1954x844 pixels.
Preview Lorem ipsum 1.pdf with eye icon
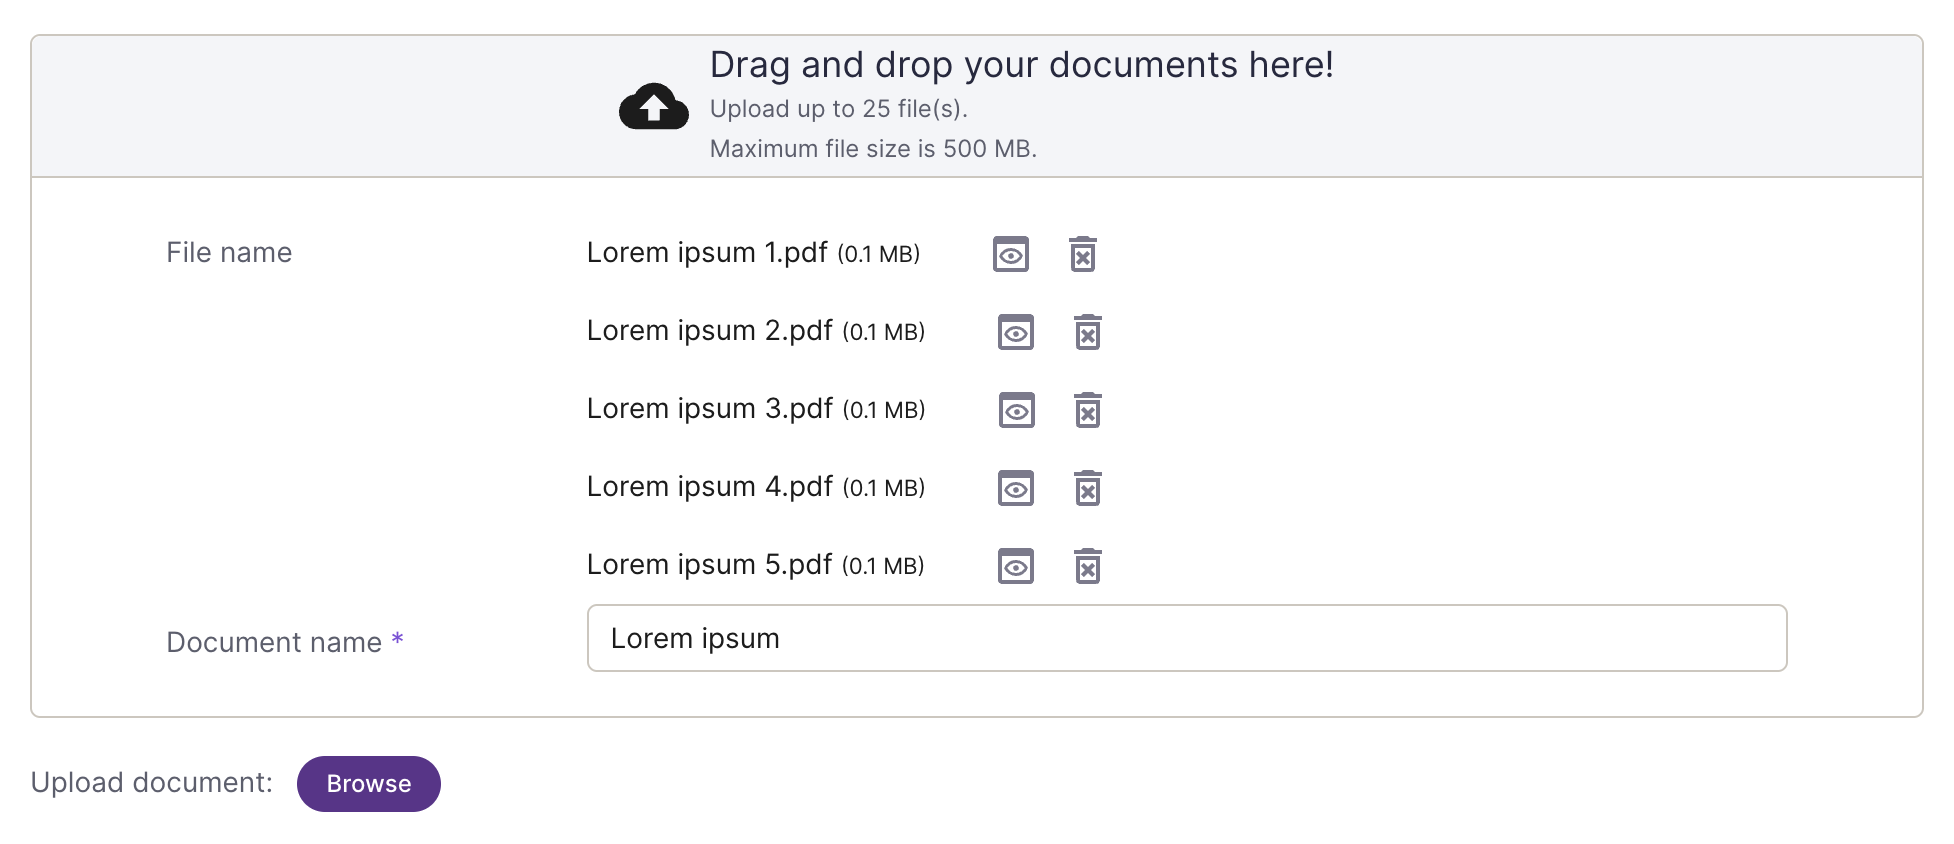click(1011, 254)
